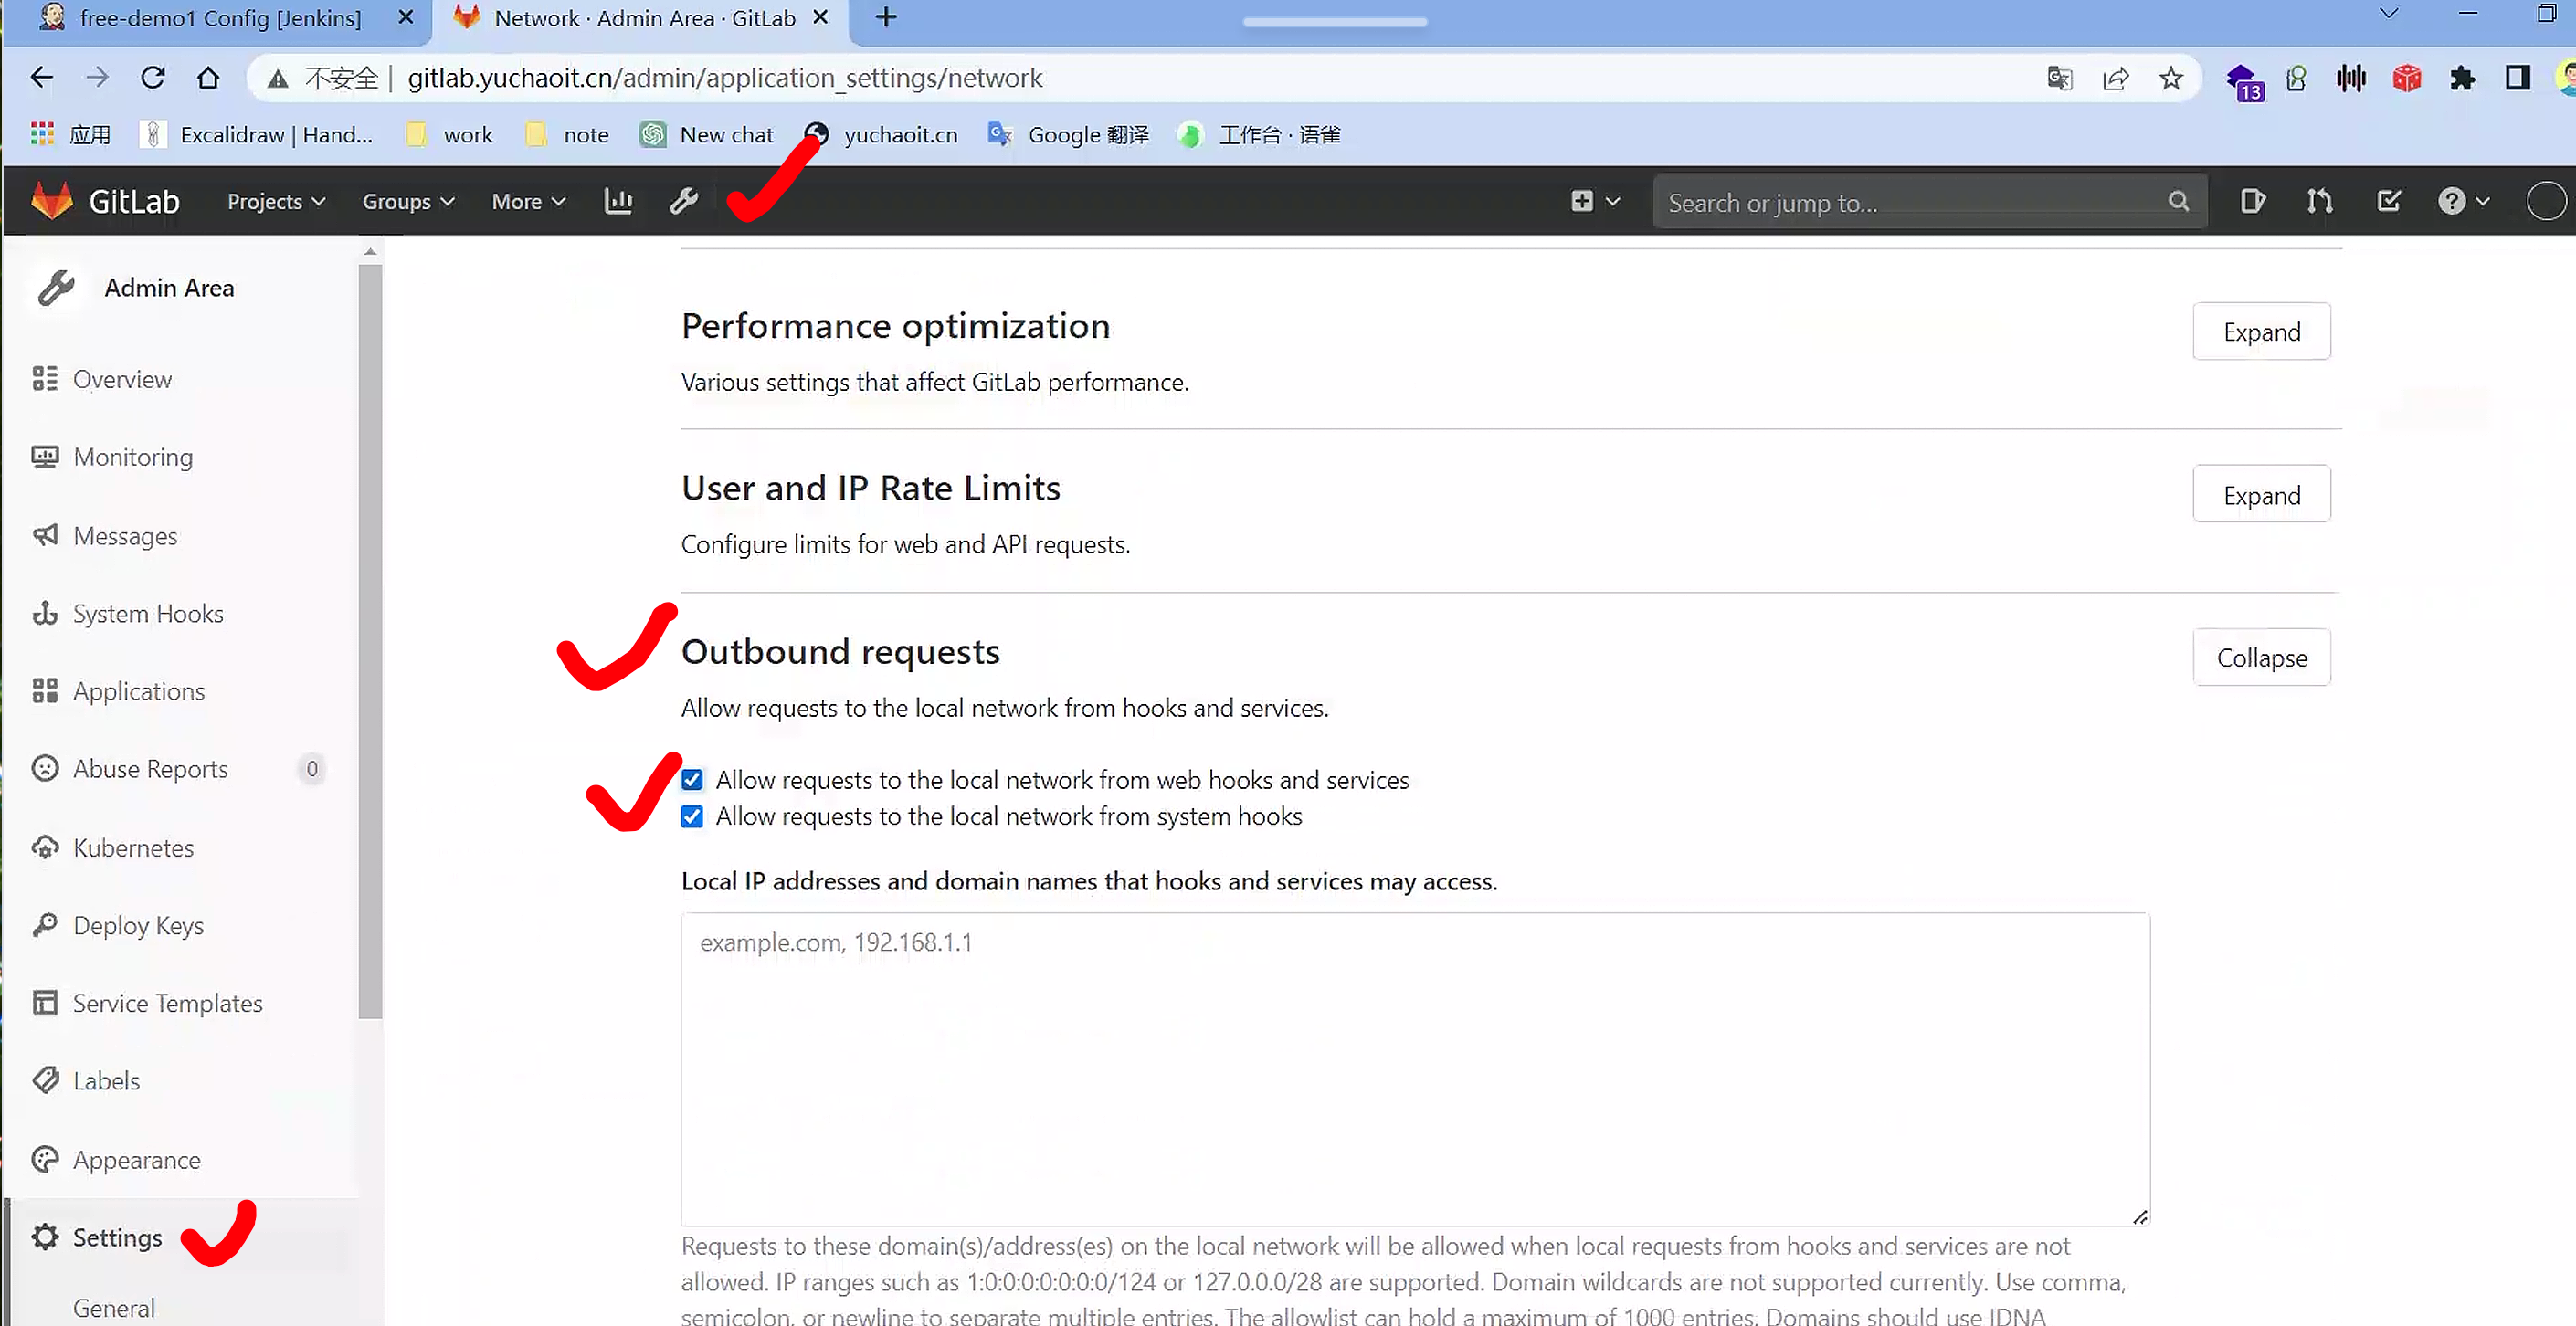Image resolution: width=2576 pixels, height=1326 pixels.
Task: Uncheck allow requests from system hooks
Action: click(x=692, y=816)
